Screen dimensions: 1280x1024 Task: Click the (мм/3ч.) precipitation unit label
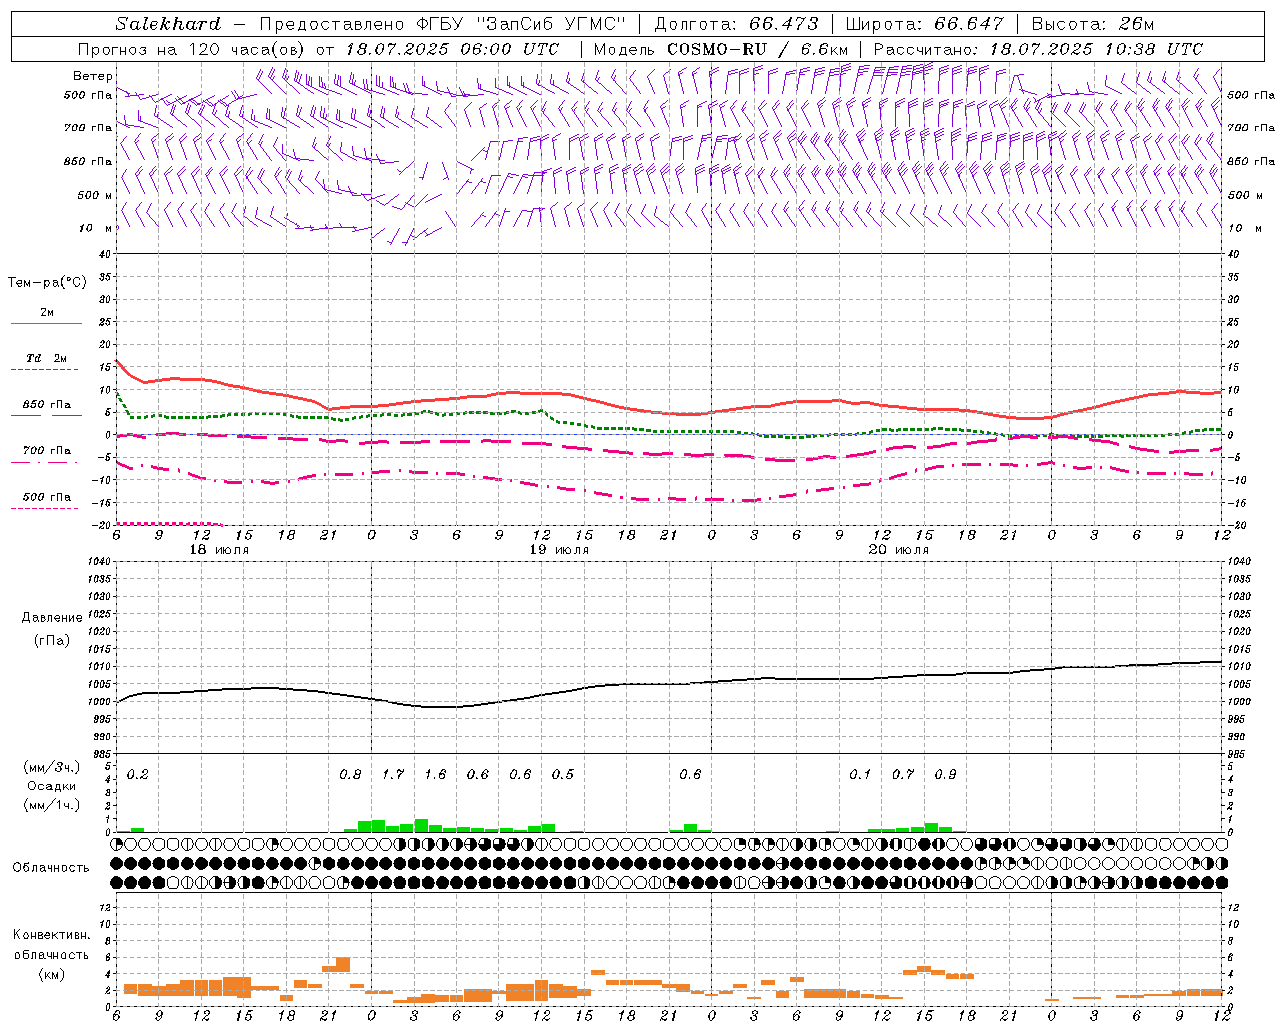51,768
